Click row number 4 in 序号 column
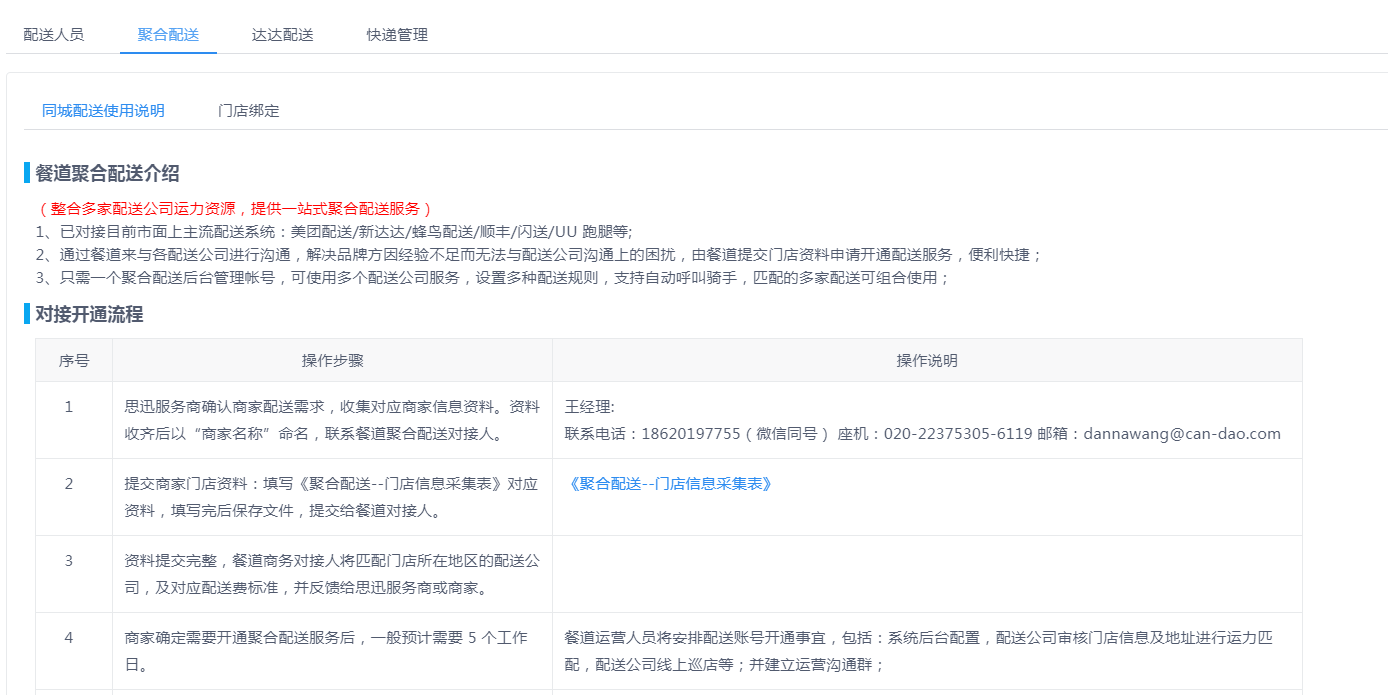This screenshot has height=695, width=1388. tap(69, 638)
